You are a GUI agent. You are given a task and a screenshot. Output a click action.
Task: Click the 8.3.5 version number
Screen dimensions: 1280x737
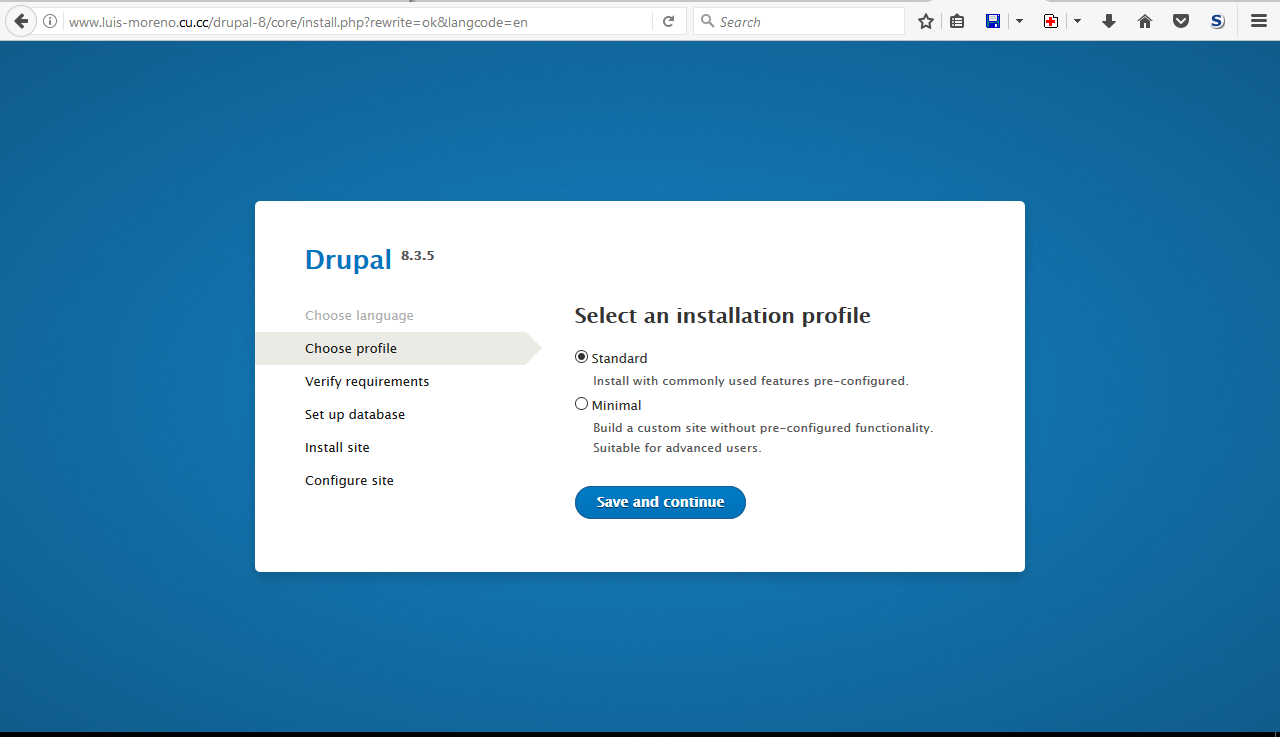418,256
